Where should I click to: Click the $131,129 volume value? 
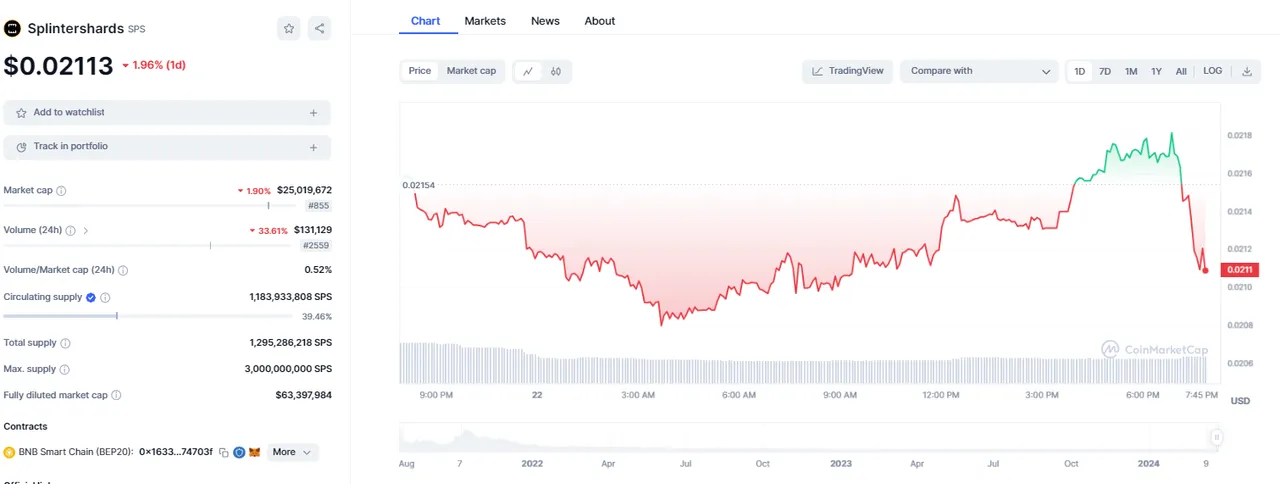click(x=313, y=230)
